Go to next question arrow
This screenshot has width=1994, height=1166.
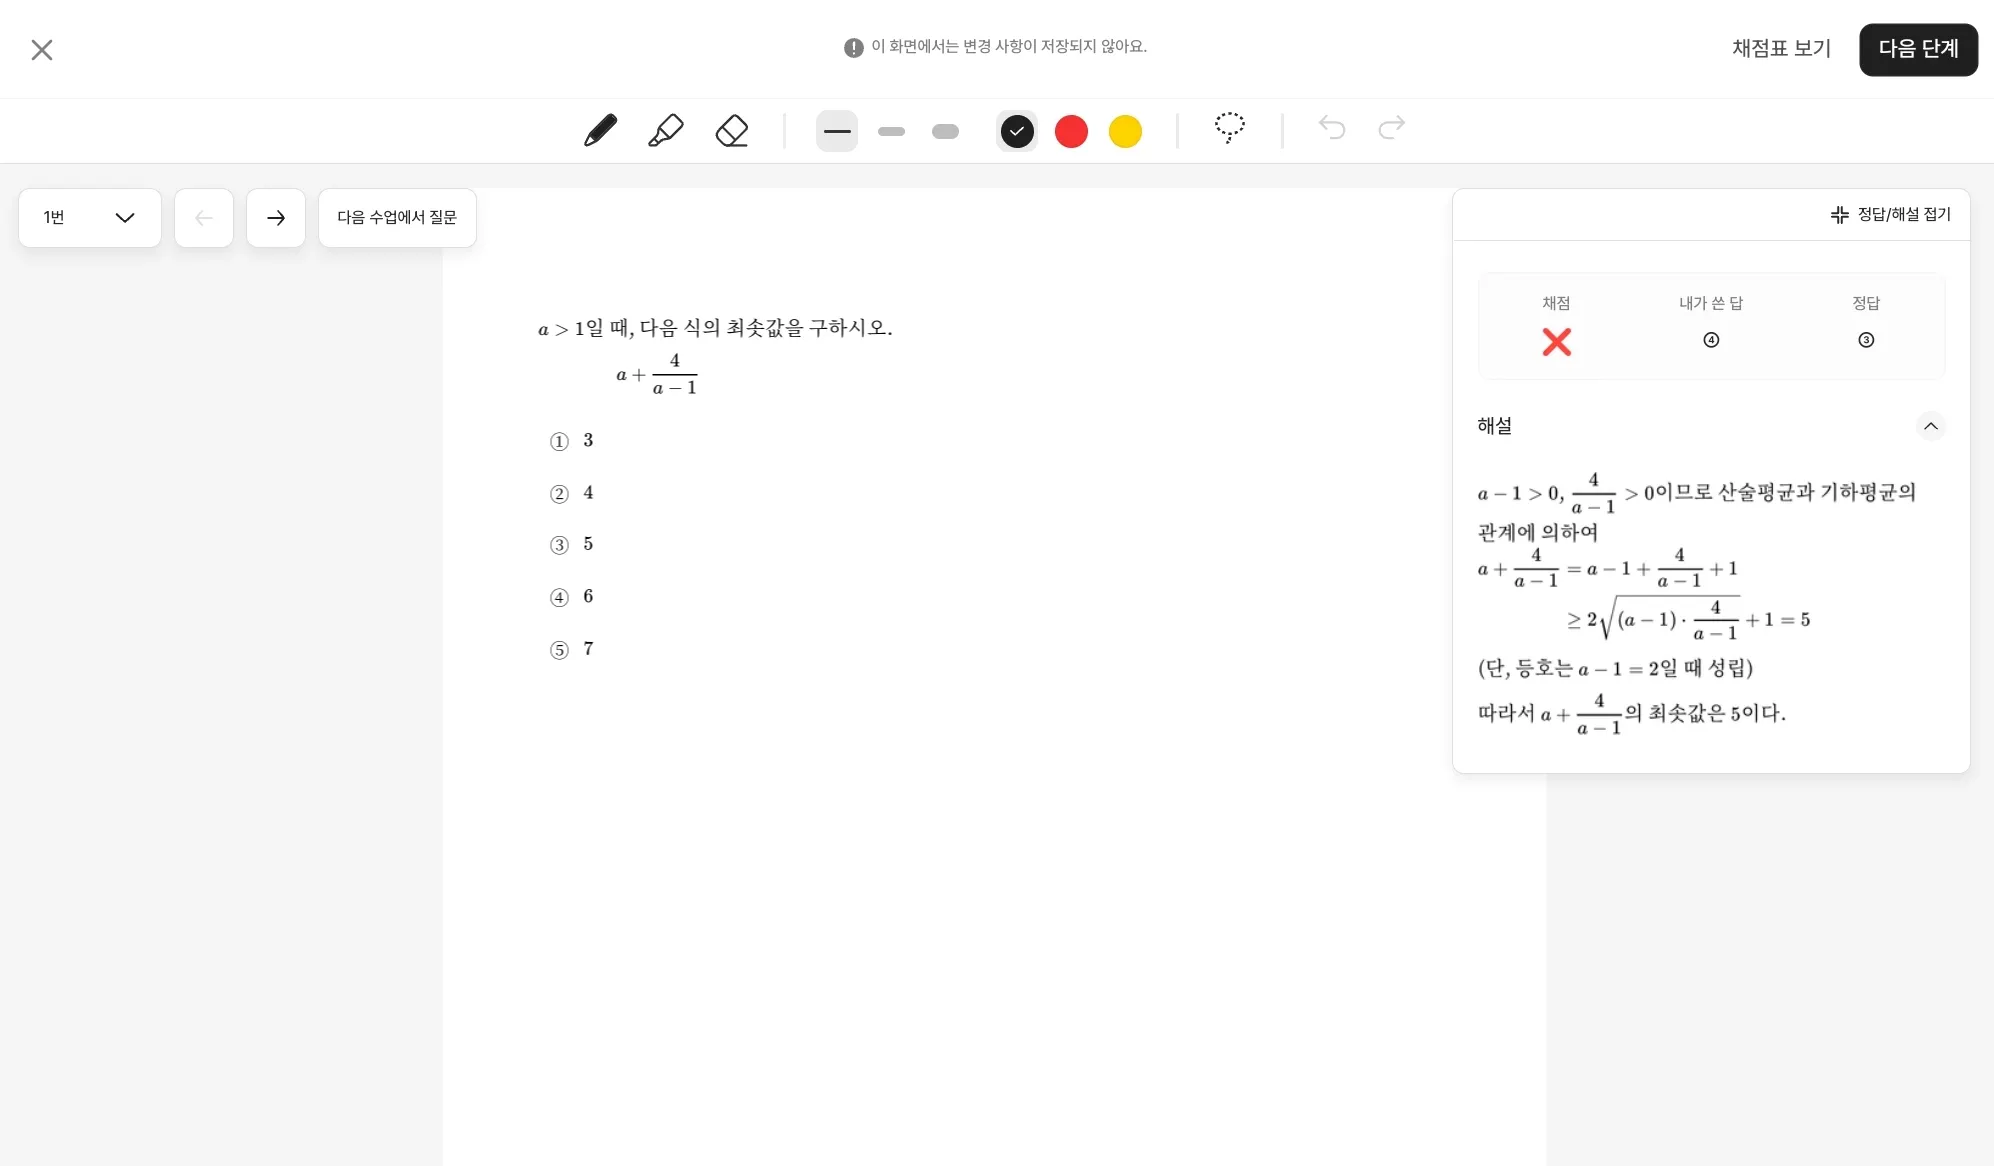tap(276, 218)
